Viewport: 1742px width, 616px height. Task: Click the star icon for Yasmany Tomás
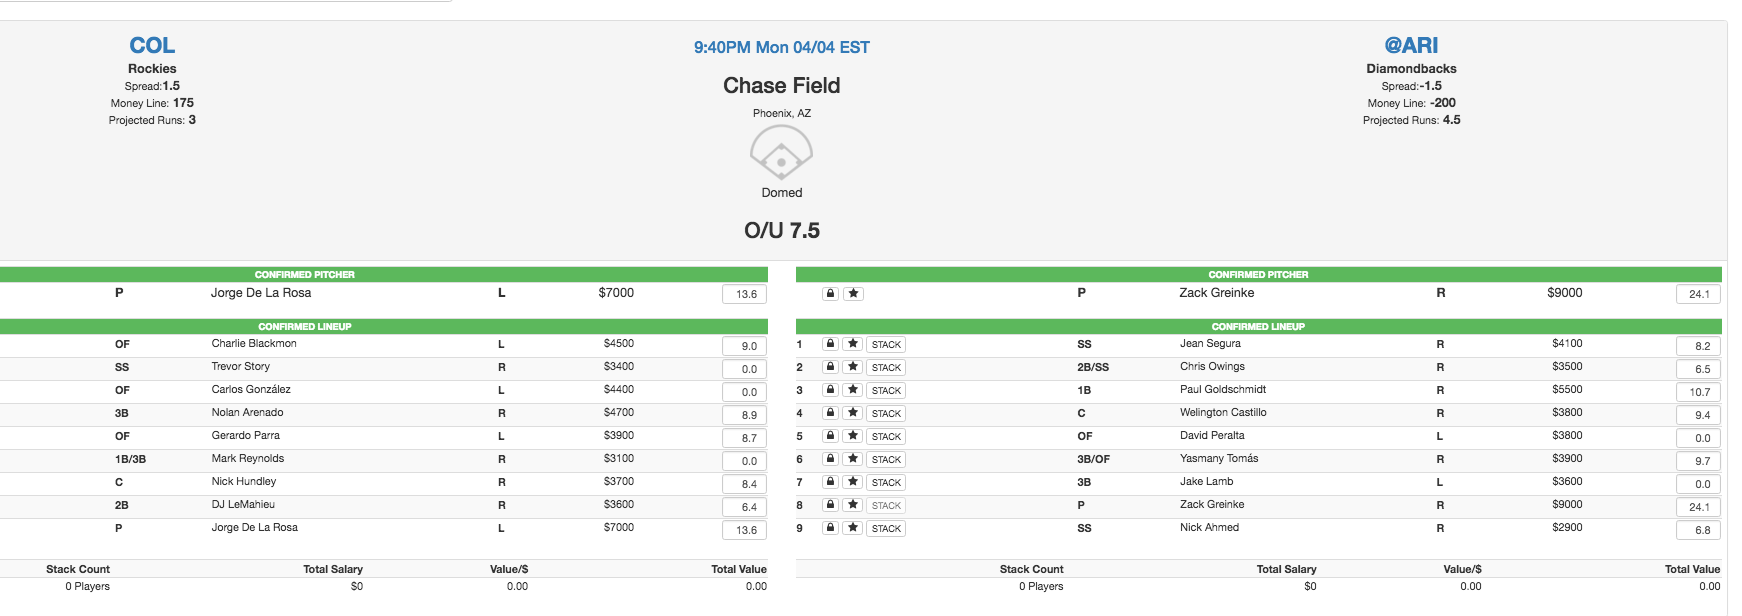853,459
